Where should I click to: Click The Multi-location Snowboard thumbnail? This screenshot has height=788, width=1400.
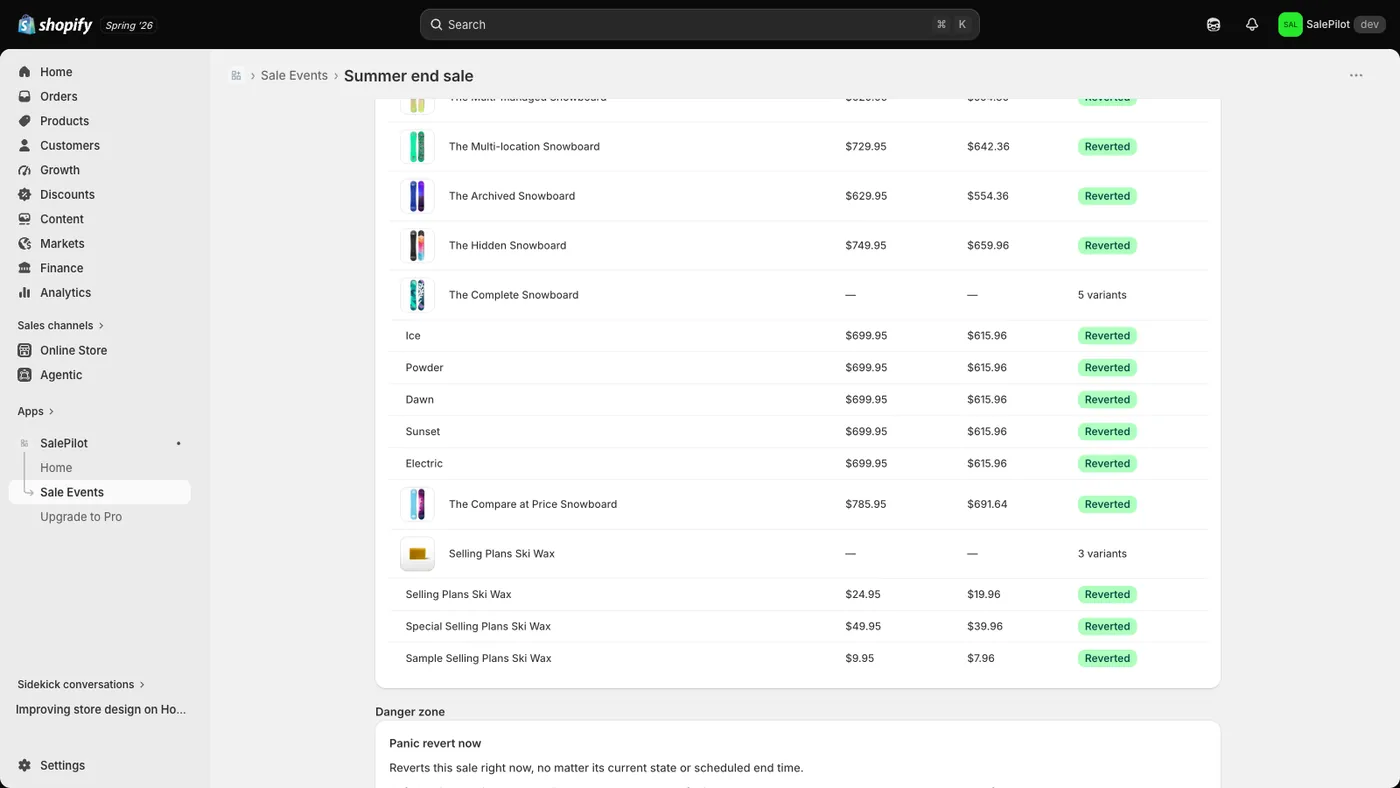pyautogui.click(x=417, y=147)
